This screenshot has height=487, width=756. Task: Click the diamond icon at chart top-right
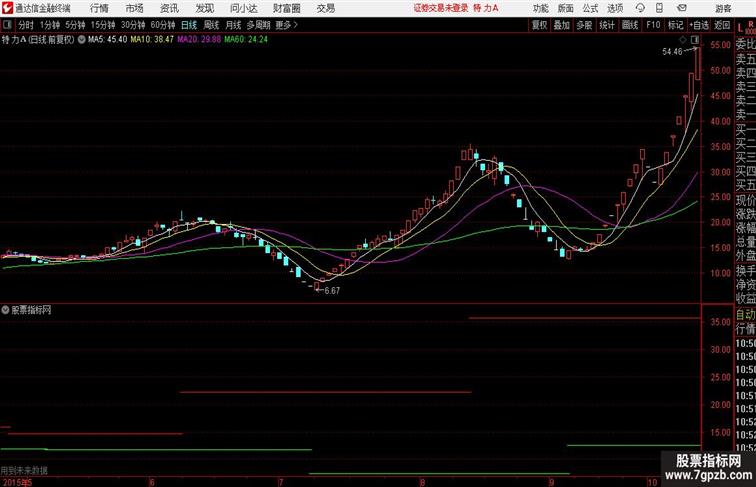pyautogui.click(x=683, y=40)
